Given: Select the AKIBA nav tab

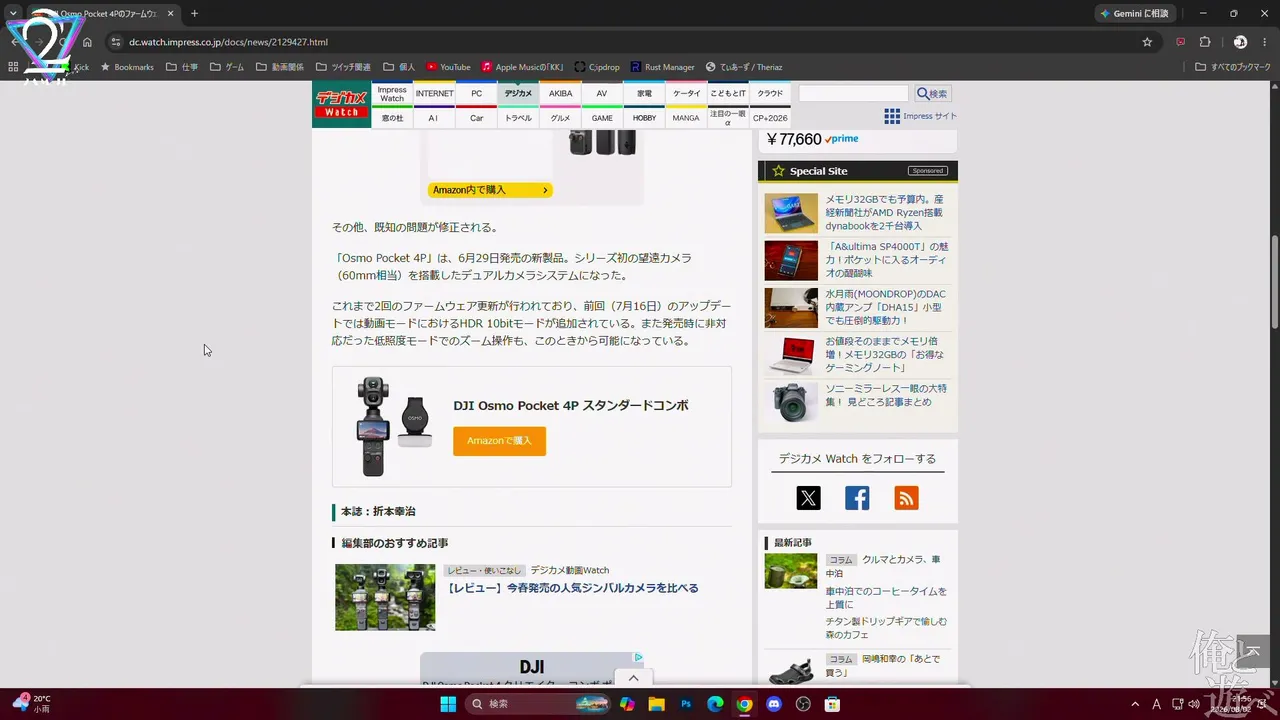Looking at the screenshot, I should (561, 93).
